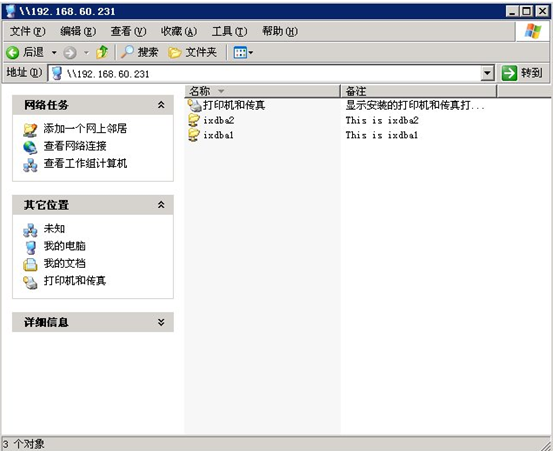Open 我的文档 from other places
This screenshot has width=553, height=451.
[x=65, y=263]
